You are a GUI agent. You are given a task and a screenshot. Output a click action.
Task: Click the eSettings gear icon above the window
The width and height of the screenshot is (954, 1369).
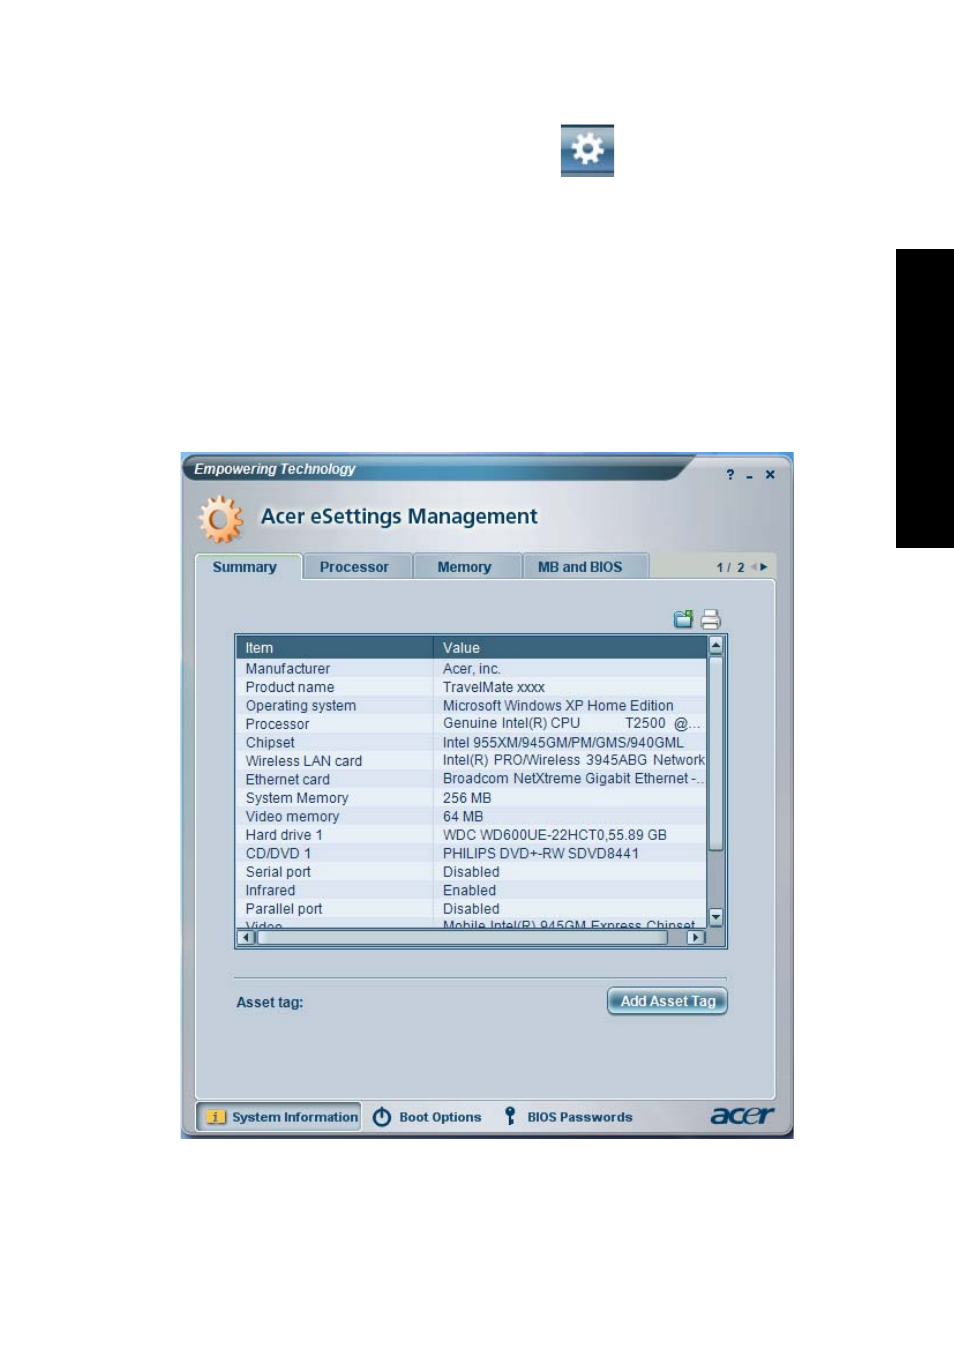point(587,150)
